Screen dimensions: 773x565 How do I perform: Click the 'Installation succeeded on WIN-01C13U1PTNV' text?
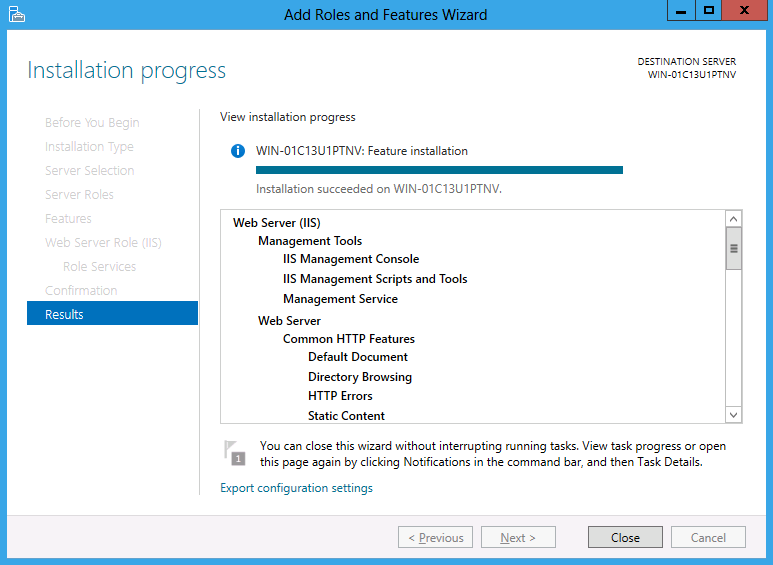tap(379, 189)
